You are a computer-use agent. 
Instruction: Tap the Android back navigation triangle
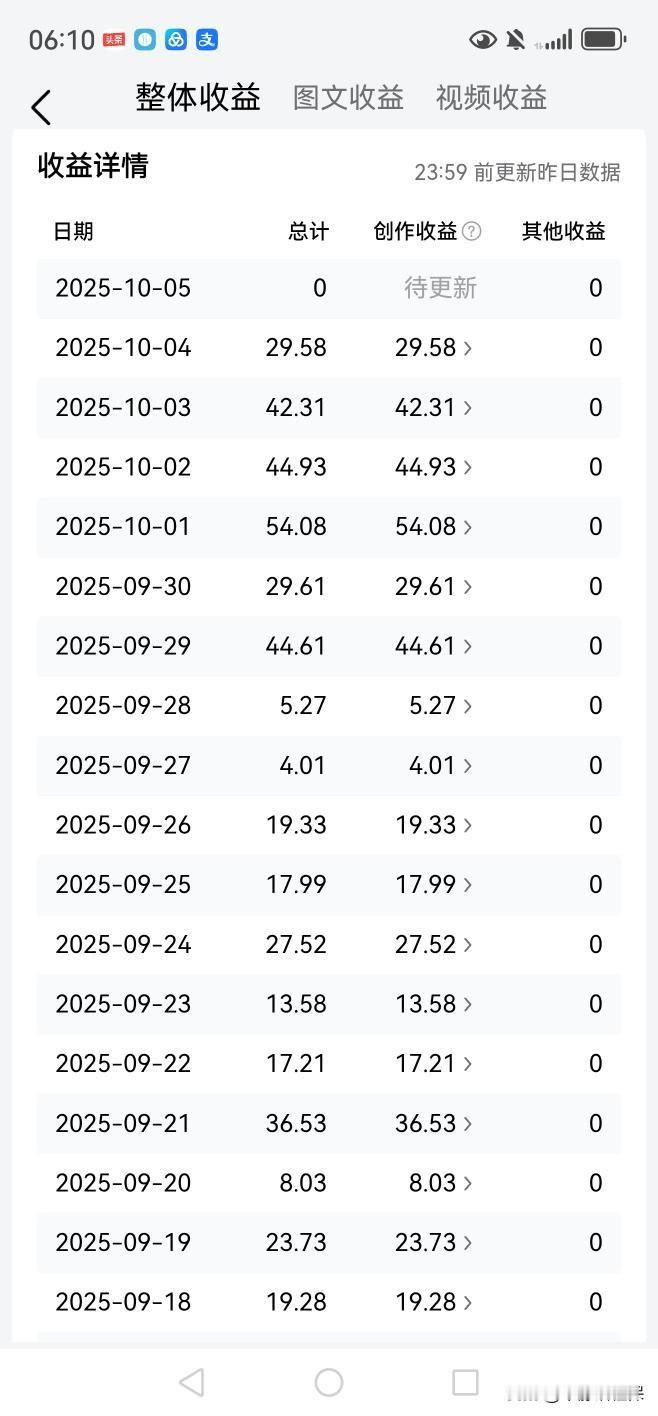(191, 1382)
